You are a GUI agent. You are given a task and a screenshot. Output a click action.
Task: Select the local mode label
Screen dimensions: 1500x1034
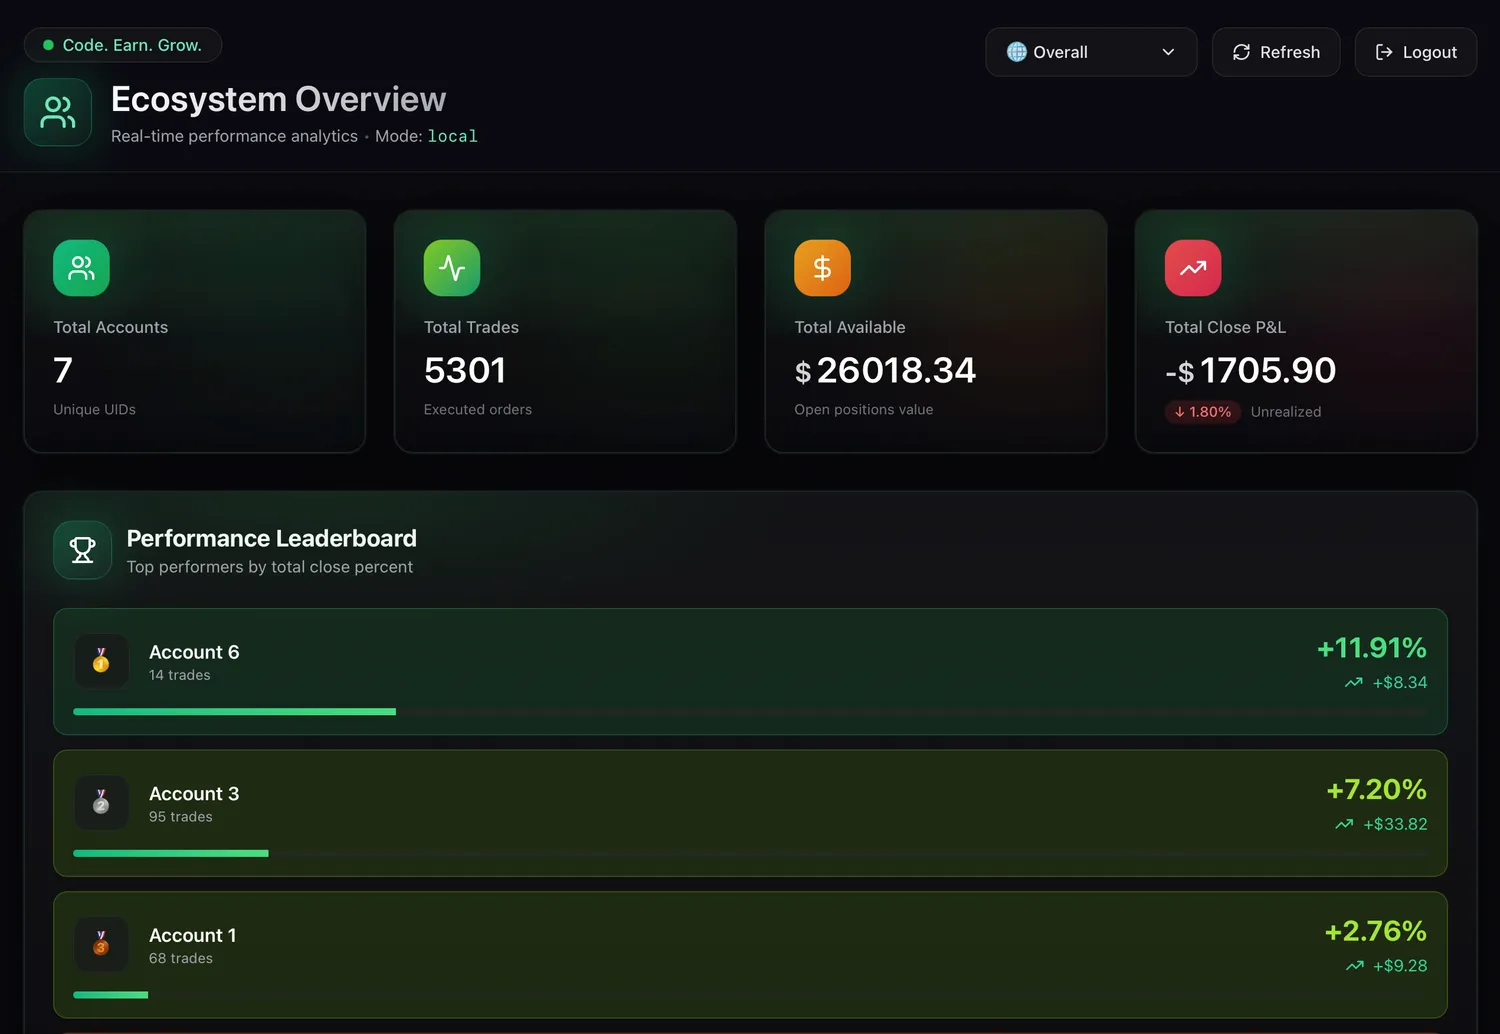click(x=452, y=136)
